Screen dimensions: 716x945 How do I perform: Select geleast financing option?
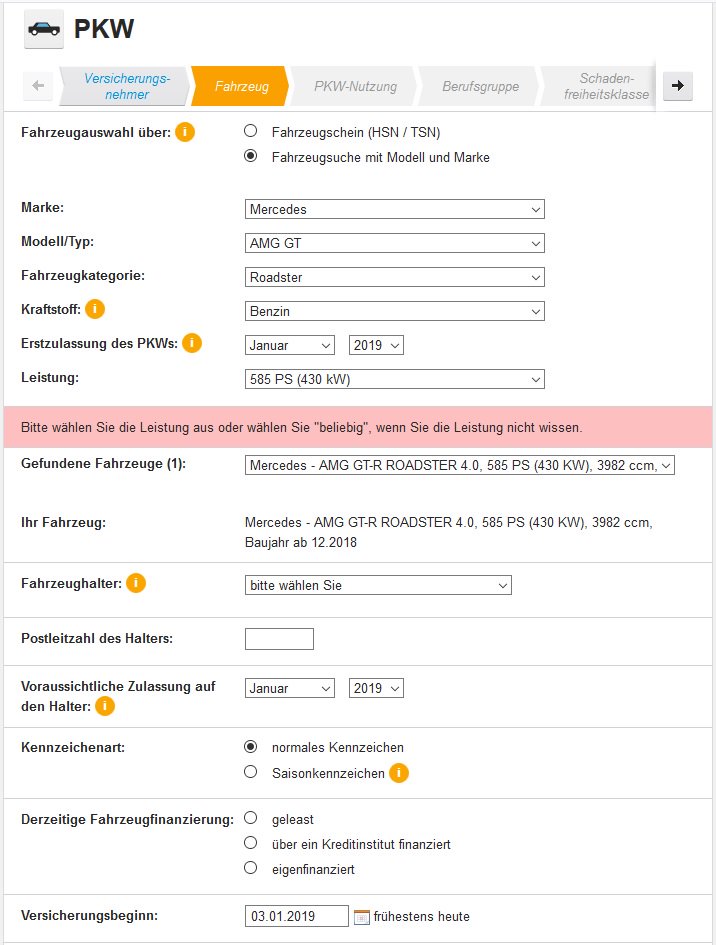coord(251,818)
